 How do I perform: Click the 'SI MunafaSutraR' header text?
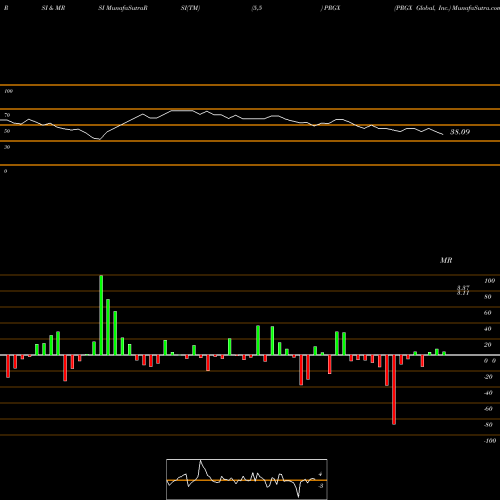123,8
